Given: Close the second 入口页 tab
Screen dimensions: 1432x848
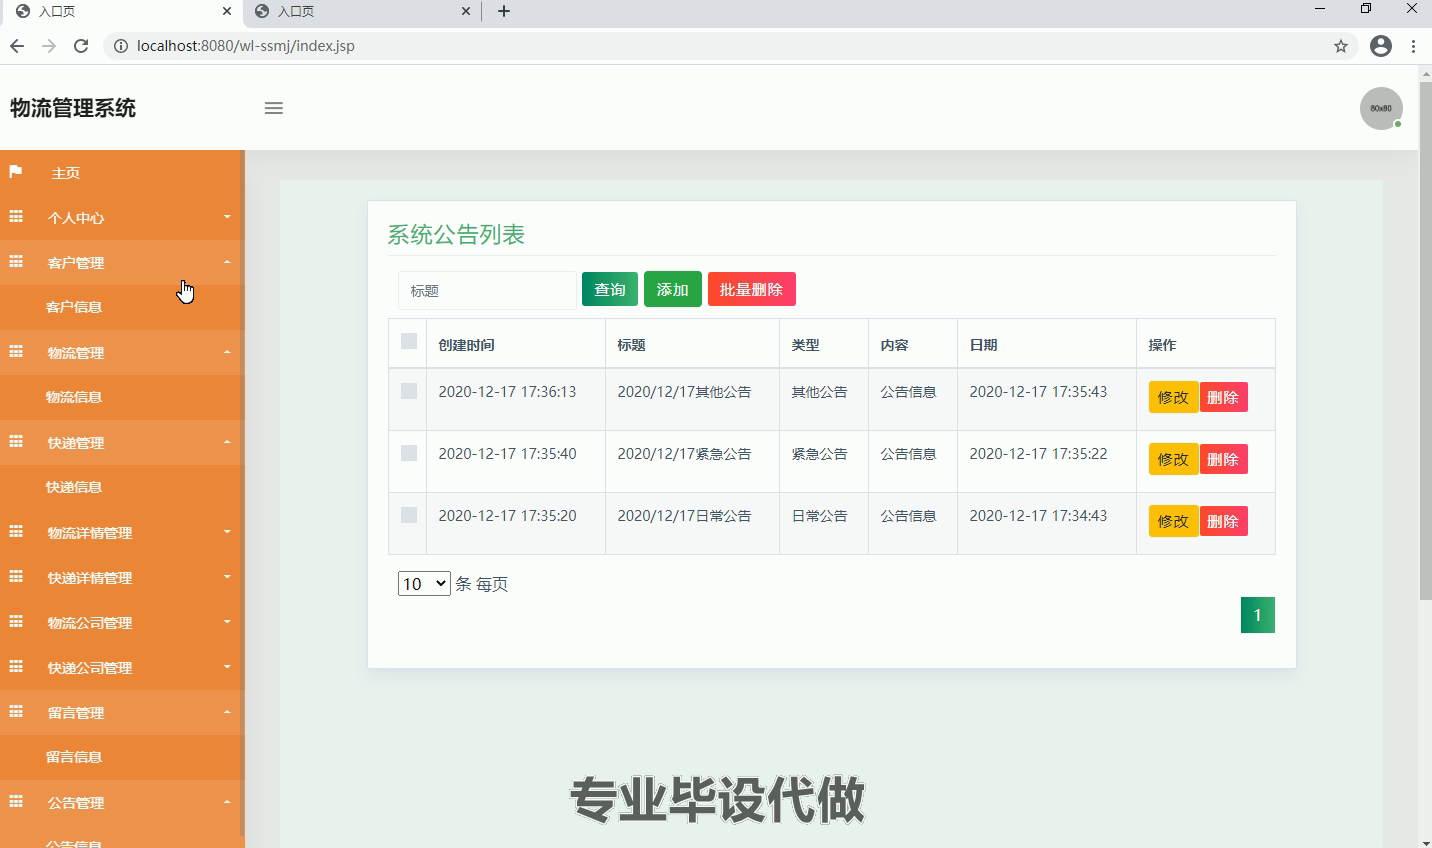Looking at the screenshot, I should pos(466,11).
